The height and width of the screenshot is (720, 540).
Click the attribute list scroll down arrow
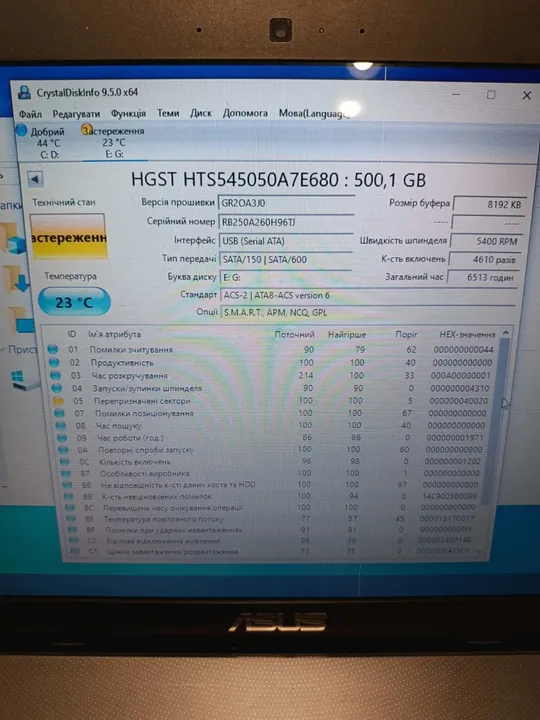[x=480, y=552]
